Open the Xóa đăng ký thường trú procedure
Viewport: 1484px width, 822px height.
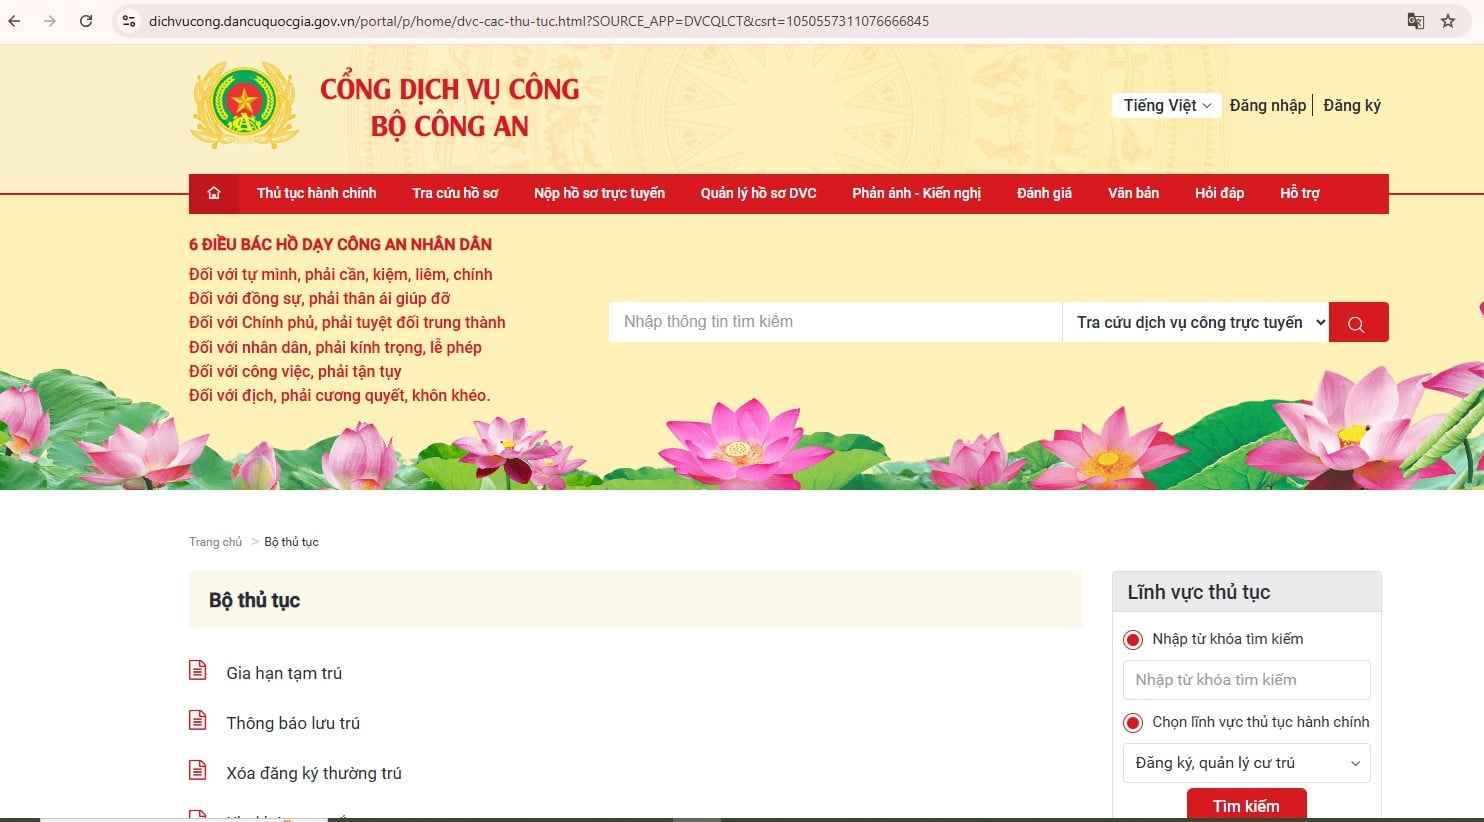pos(314,773)
